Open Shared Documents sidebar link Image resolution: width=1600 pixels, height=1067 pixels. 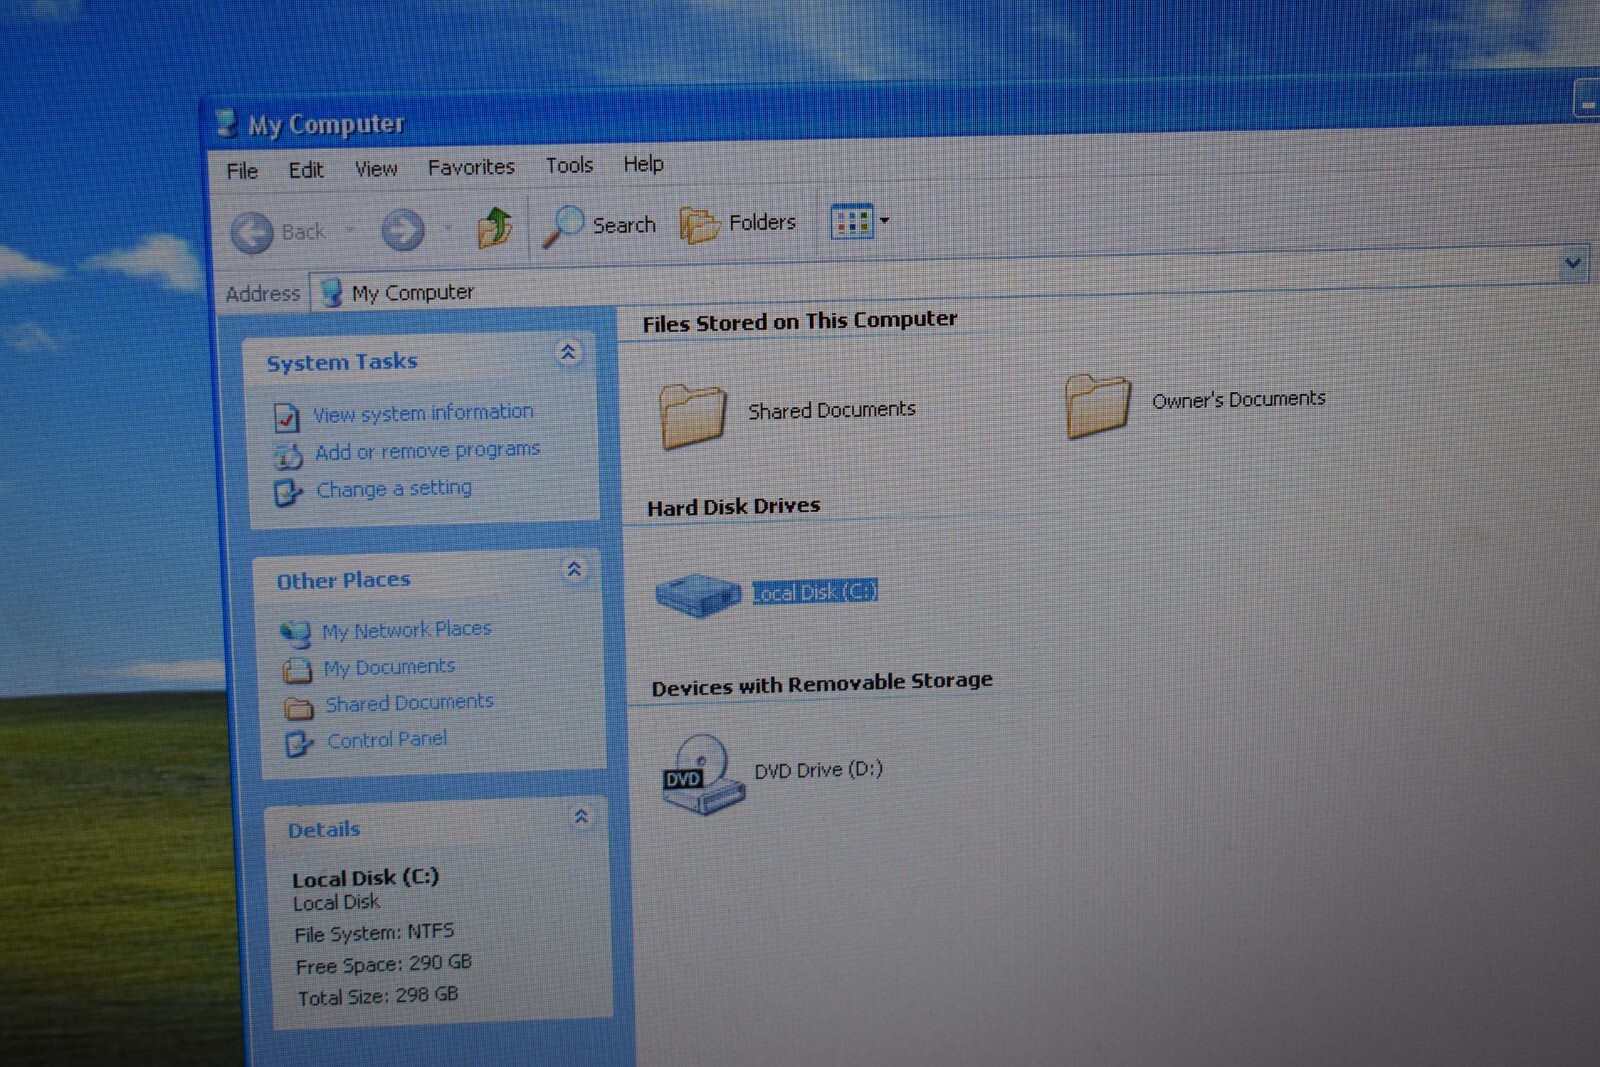point(409,703)
